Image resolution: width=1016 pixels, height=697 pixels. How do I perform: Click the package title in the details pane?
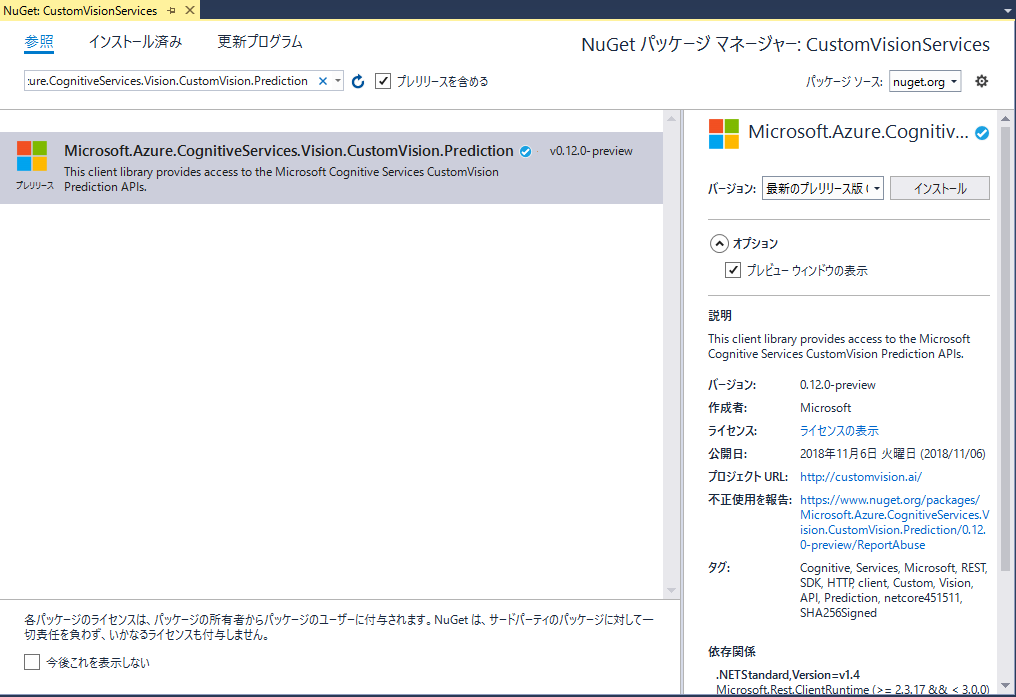click(858, 132)
